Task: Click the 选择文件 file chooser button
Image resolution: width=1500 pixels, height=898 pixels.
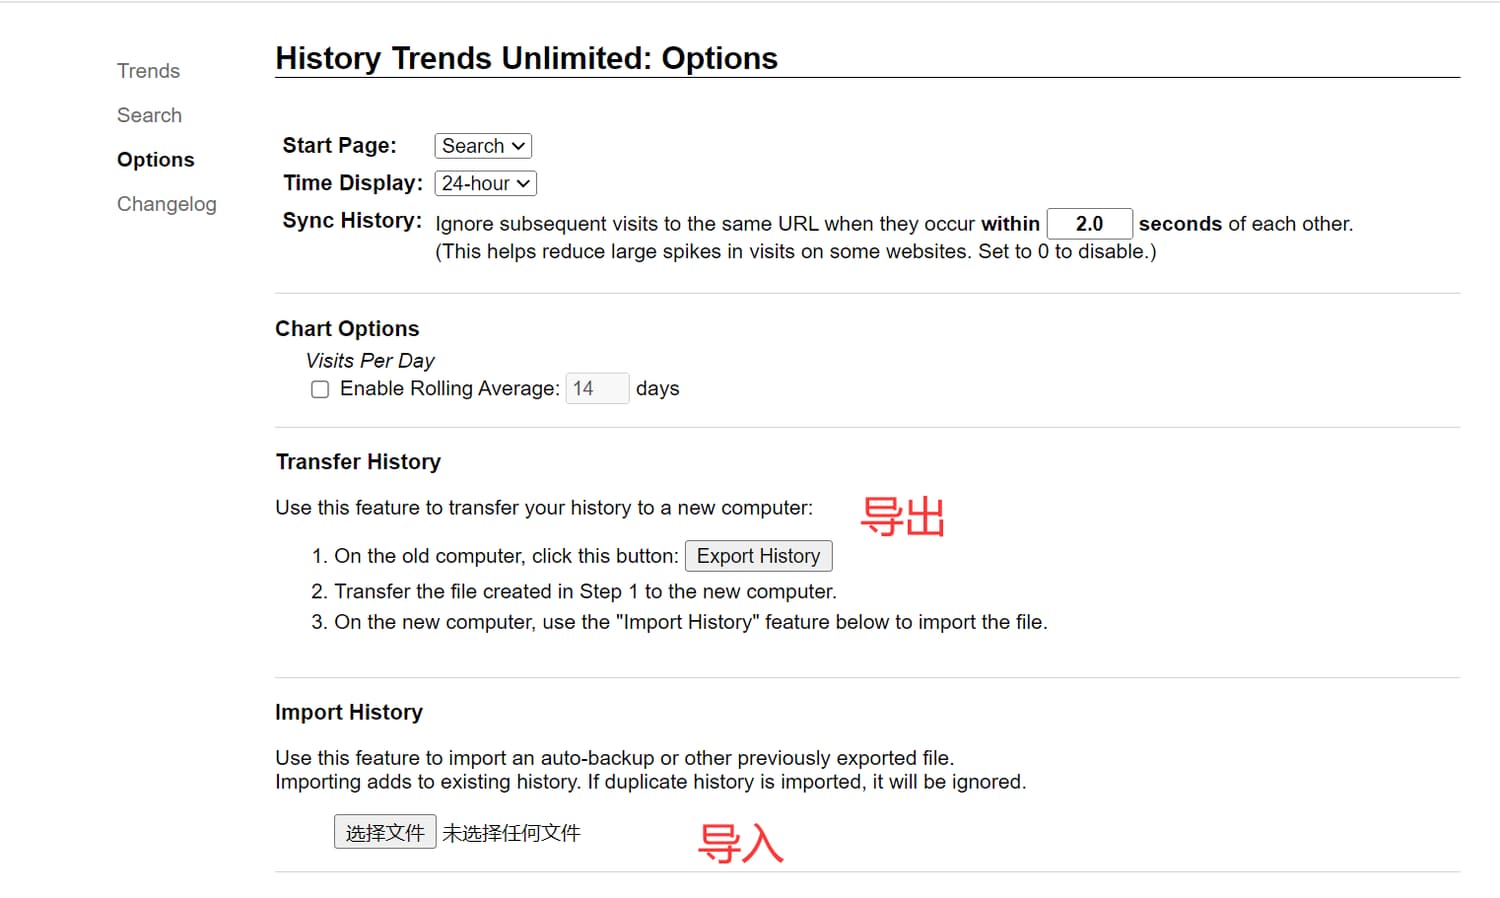Action: point(385,832)
